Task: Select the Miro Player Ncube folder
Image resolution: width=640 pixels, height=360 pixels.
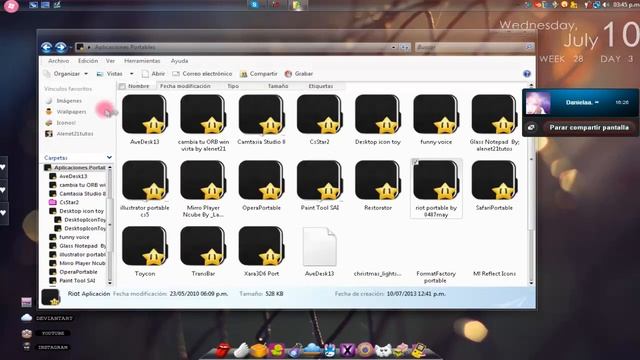Action: (203, 180)
